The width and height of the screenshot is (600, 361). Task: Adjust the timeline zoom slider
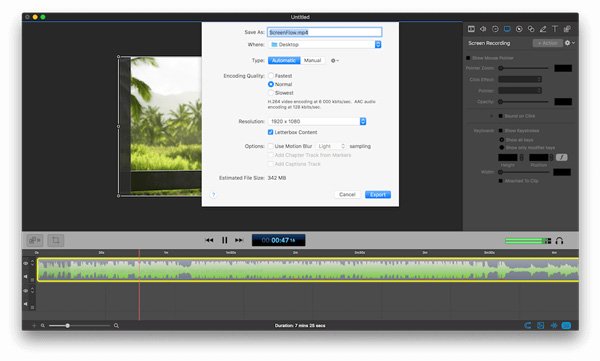pos(79,326)
